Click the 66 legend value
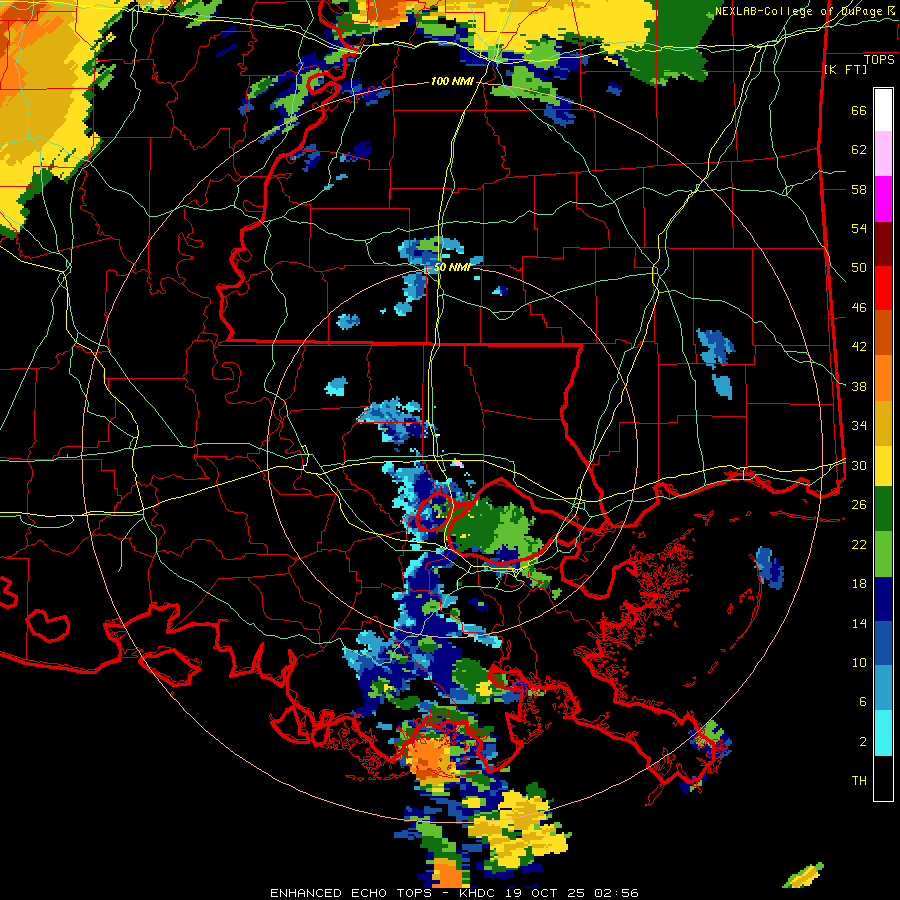Image resolution: width=900 pixels, height=900 pixels. click(859, 111)
